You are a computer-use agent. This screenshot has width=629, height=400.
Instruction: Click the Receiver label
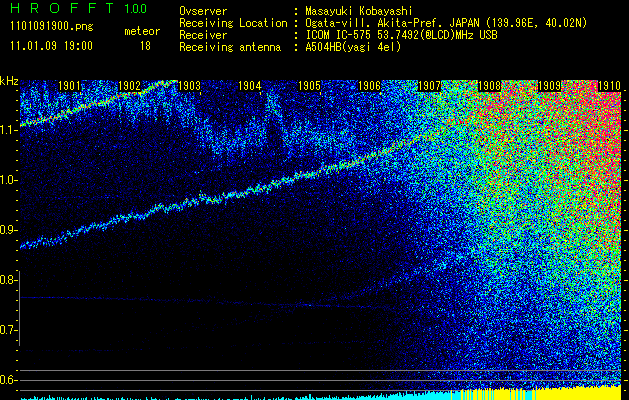point(203,35)
